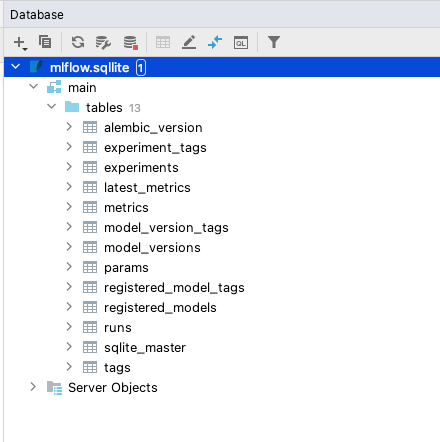Screen dimensions: 440x442
Task: Select the latest_metrics table
Action: [147, 188]
